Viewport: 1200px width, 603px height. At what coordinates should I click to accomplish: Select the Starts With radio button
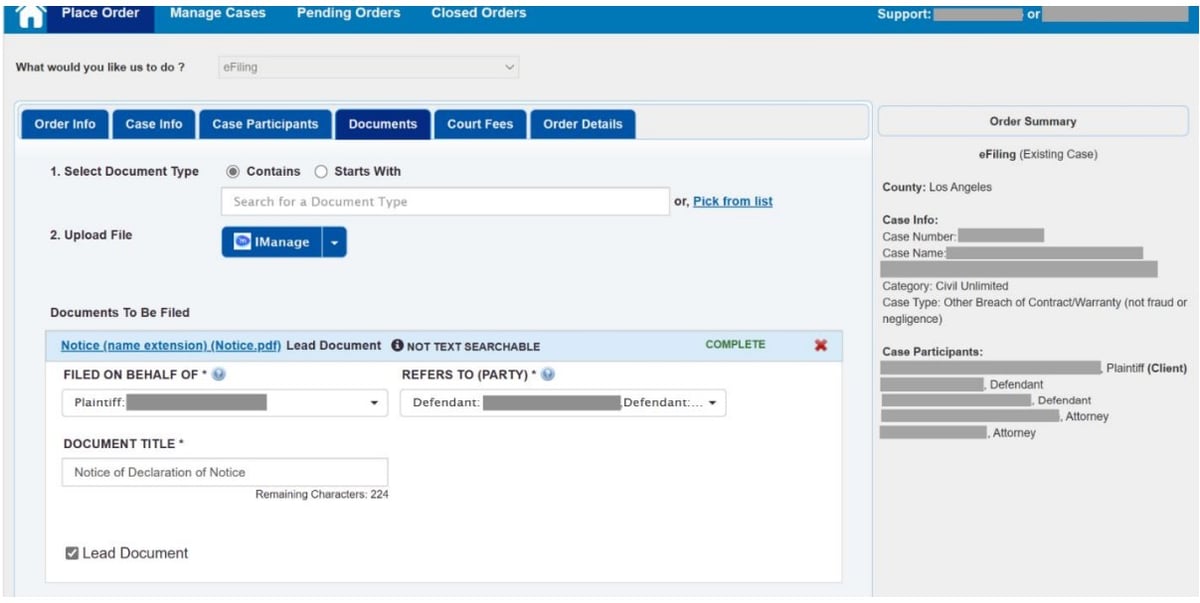(320, 171)
